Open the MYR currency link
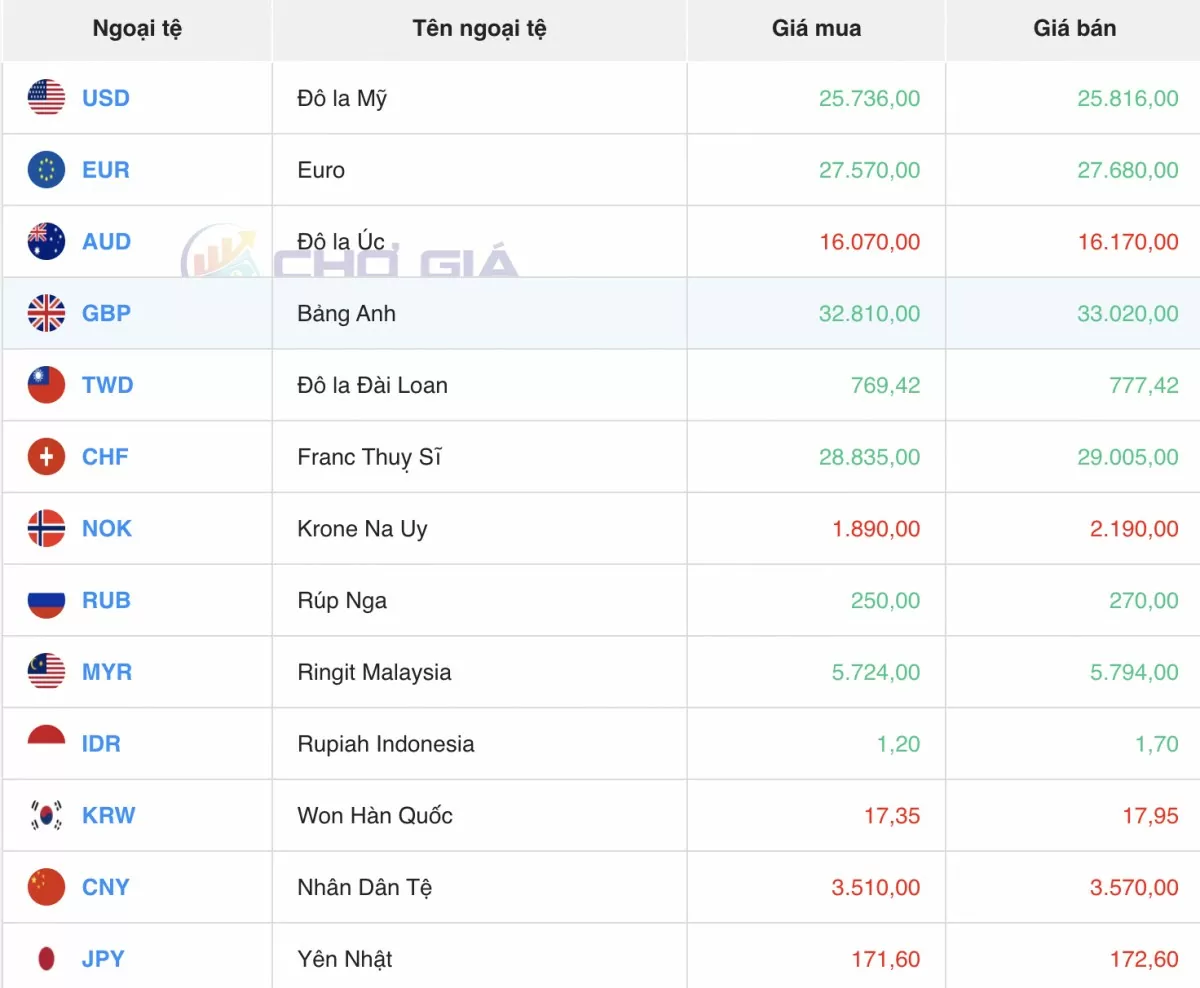 [107, 672]
